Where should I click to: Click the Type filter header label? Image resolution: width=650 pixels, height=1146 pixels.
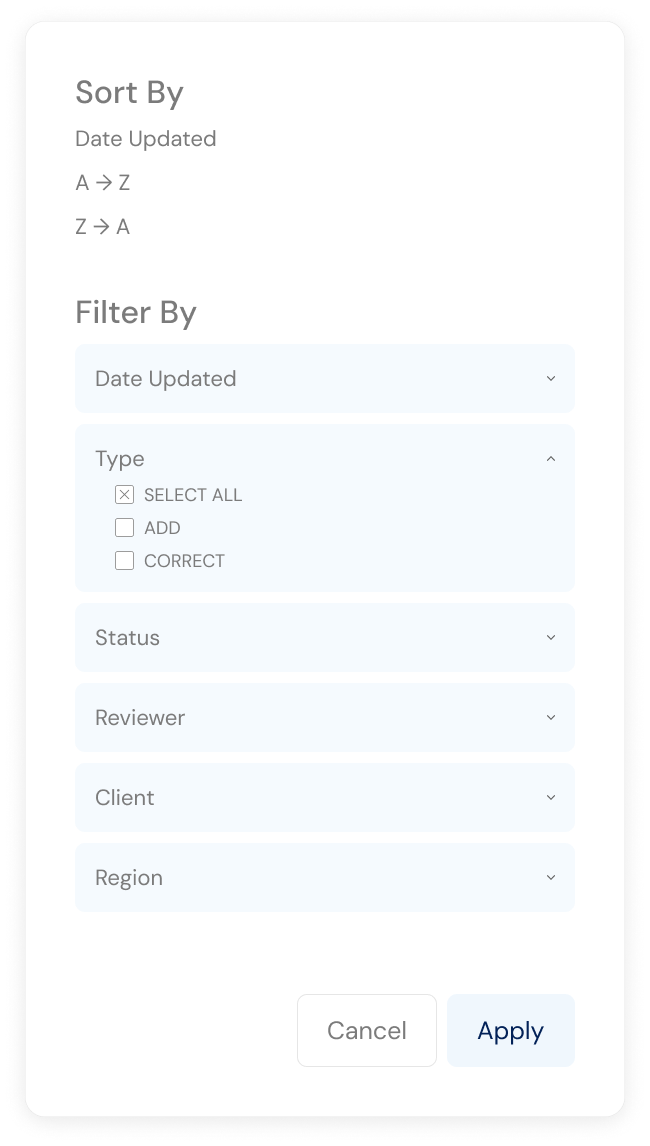pyautogui.click(x=120, y=459)
